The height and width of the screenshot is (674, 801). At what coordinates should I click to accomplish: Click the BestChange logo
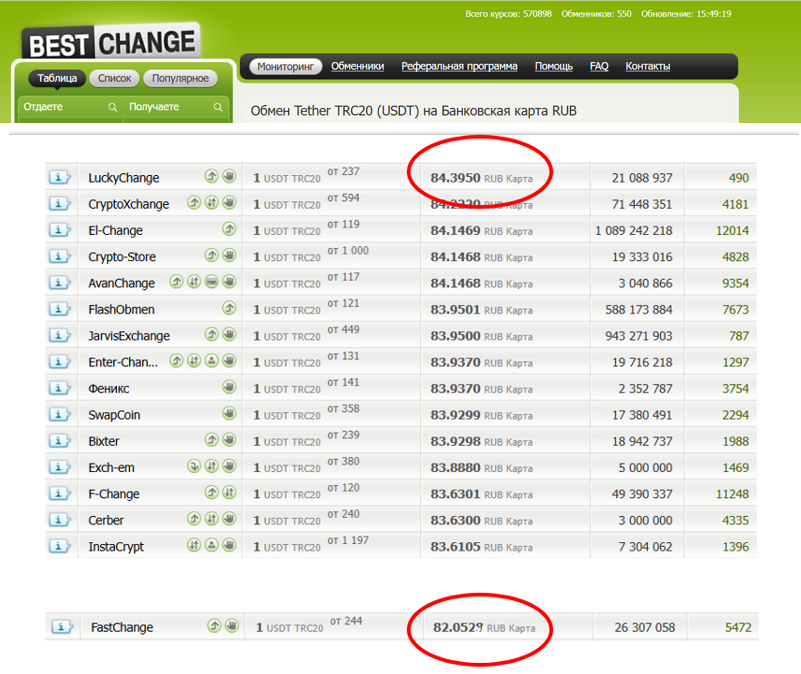(x=111, y=42)
